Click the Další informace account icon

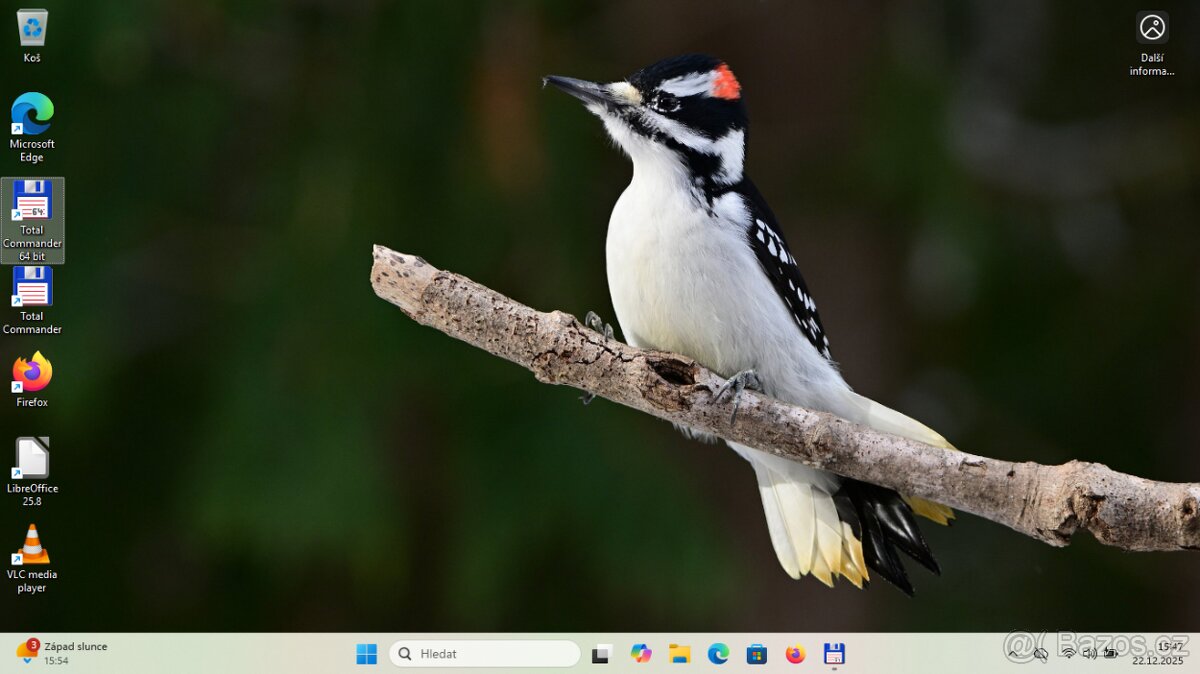click(1151, 28)
